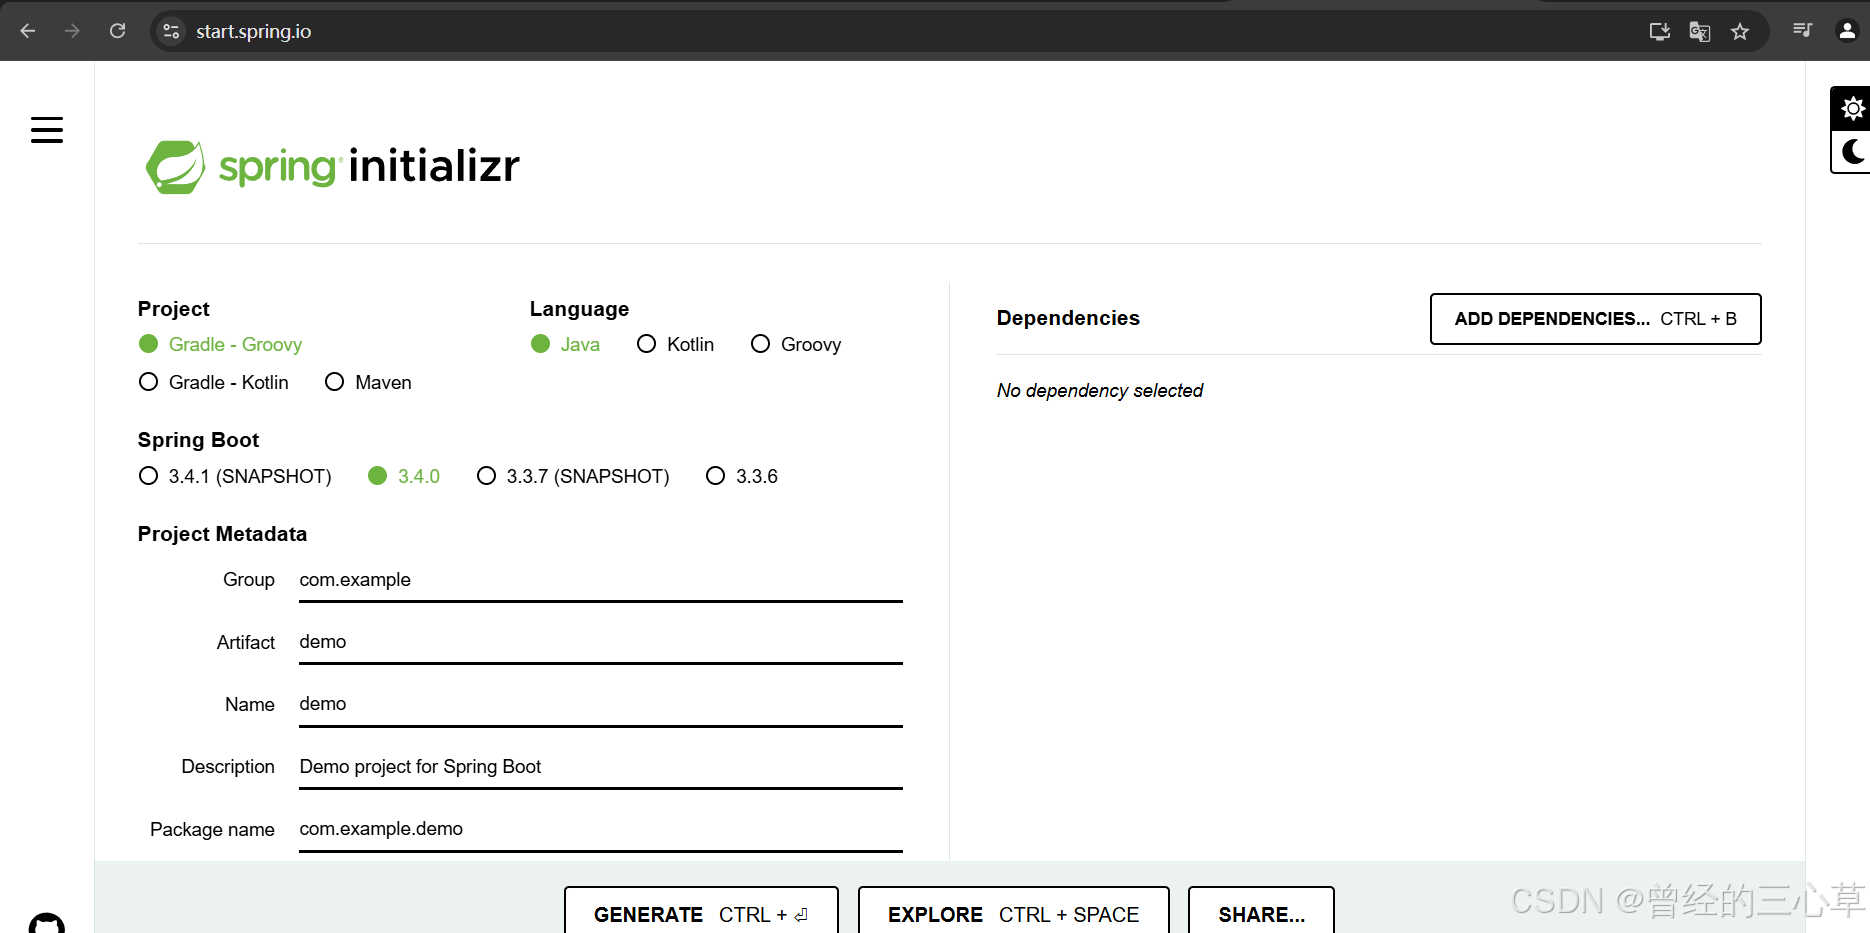This screenshot has height=933, width=1870.
Task: Go back with the browser back arrow
Action: point(28,31)
